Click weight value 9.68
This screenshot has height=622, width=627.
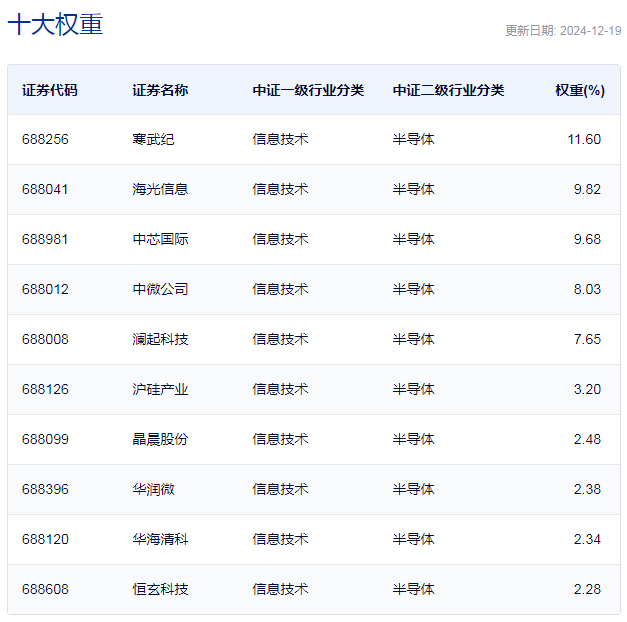coord(587,239)
